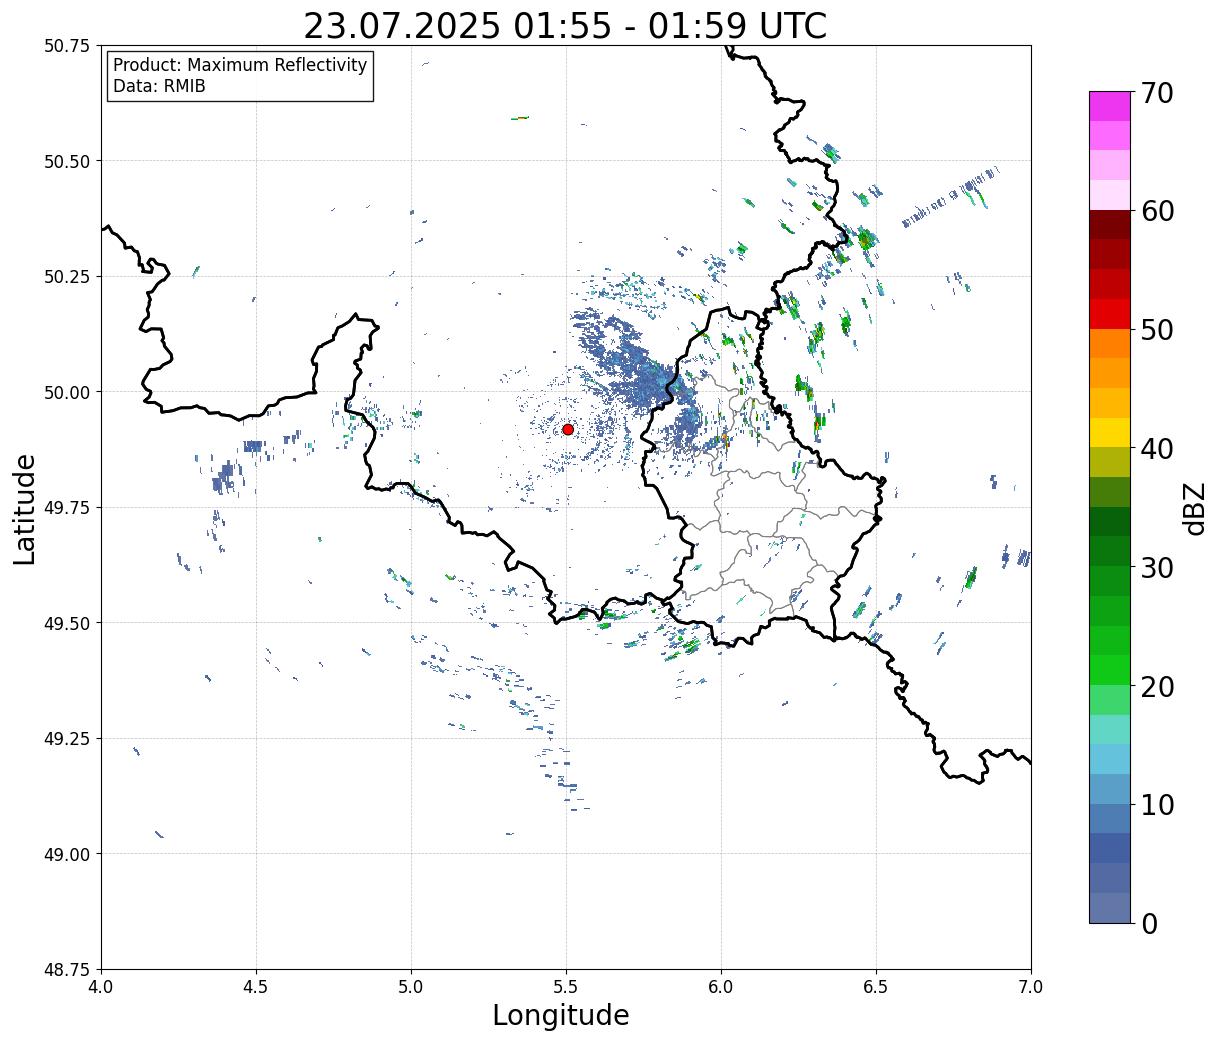Image resolution: width=1219 pixels, height=1040 pixels.
Task: Click the latitude tick label 50.00
Action: (x=67, y=392)
